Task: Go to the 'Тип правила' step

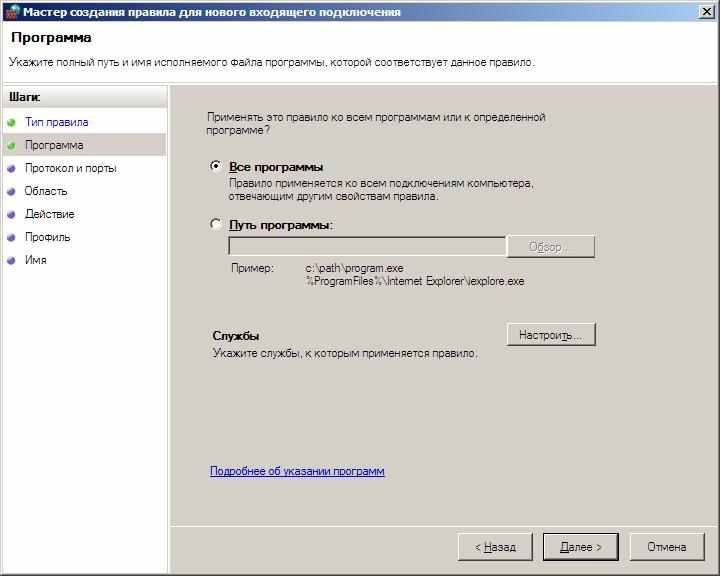Action: tap(56, 122)
